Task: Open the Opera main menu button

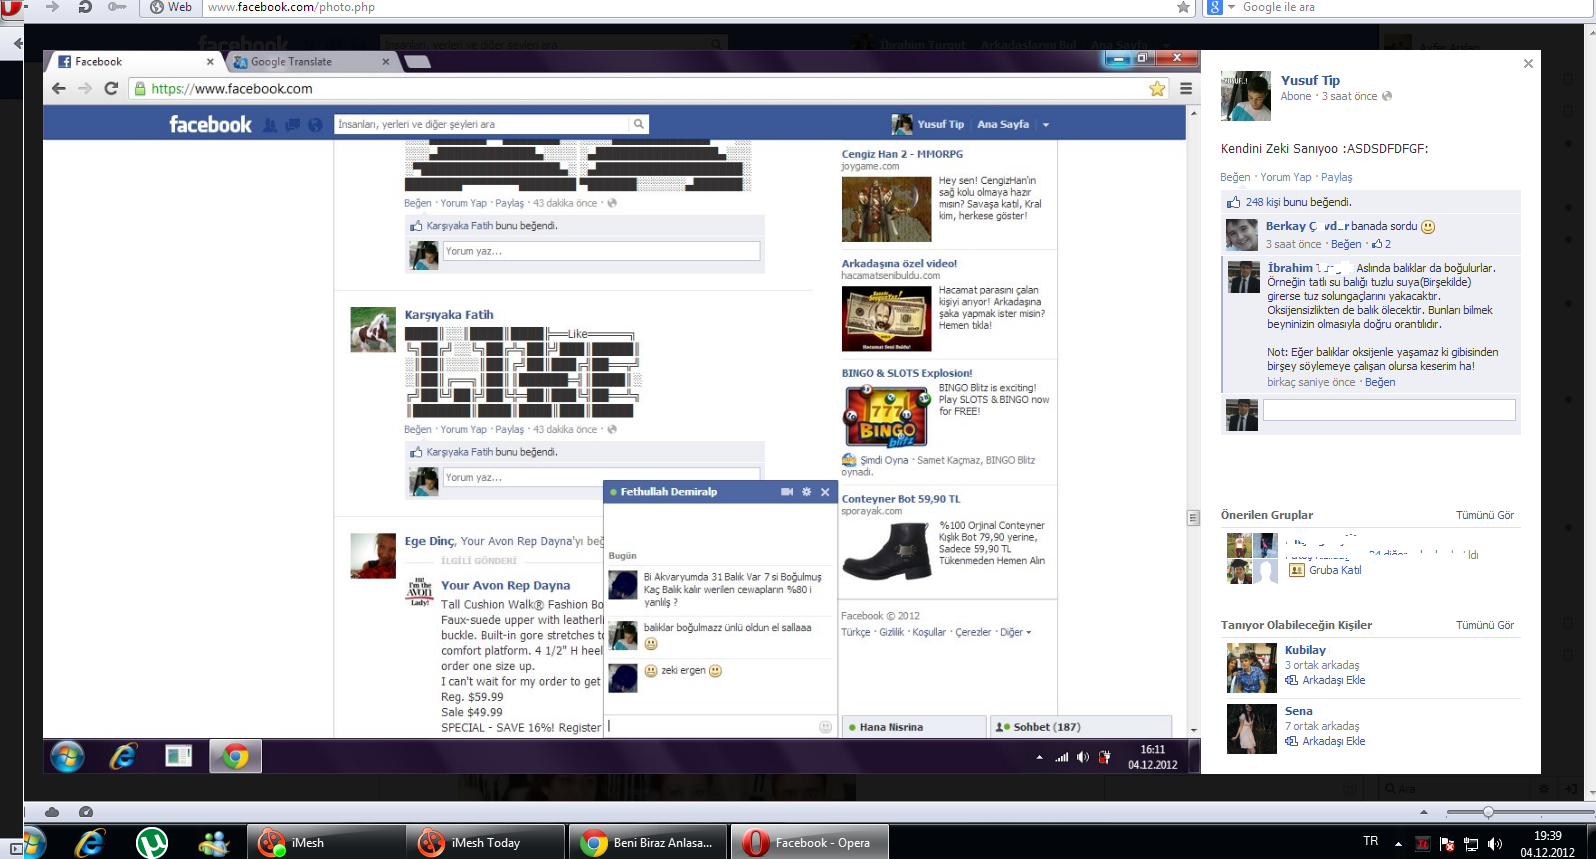Action: (x=10, y=7)
